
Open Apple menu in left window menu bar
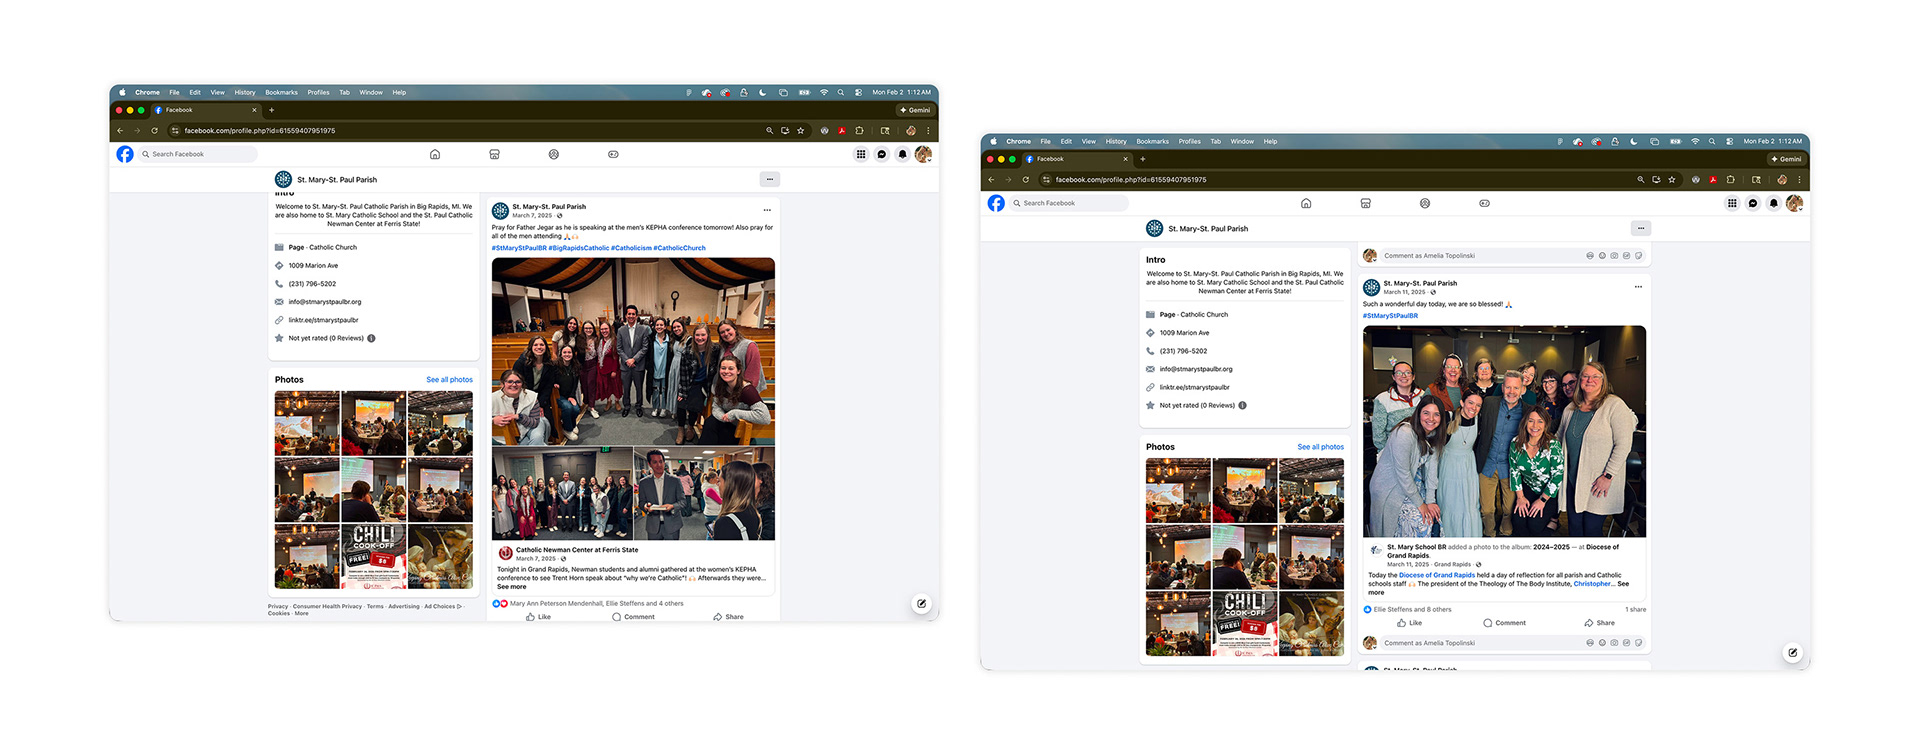click(x=122, y=92)
